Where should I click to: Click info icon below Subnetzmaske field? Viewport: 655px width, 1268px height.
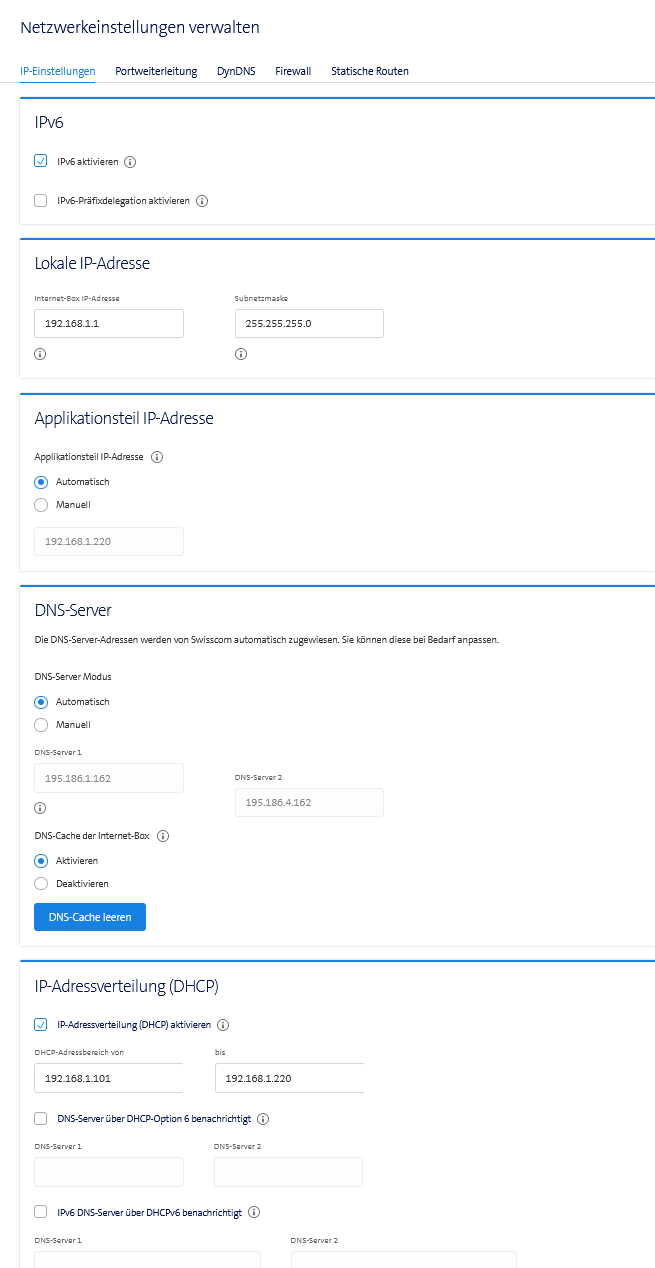[x=241, y=354]
